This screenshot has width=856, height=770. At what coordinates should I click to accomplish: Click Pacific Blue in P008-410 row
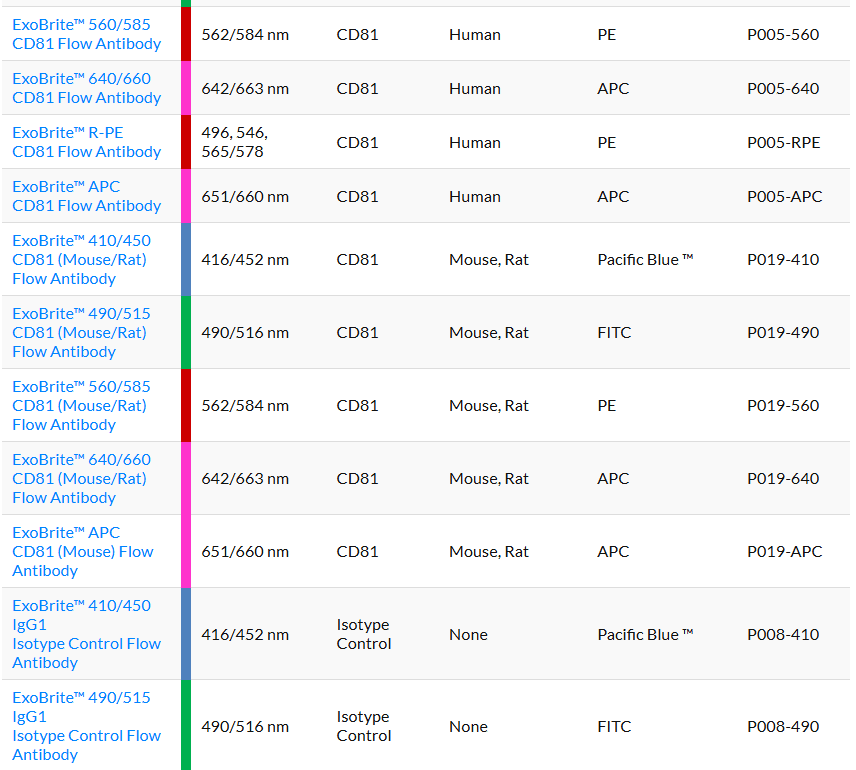pyautogui.click(x=645, y=635)
